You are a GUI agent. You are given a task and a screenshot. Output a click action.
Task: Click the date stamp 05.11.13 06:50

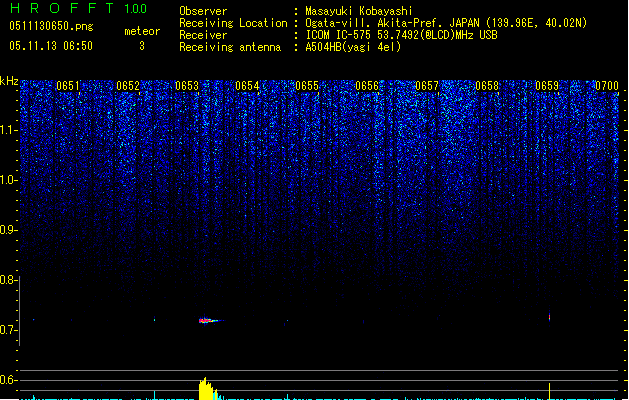pyautogui.click(x=51, y=46)
